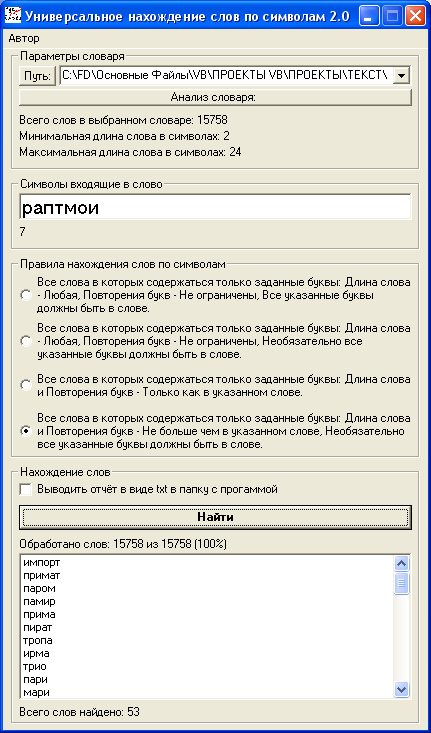The height and width of the screenshot is (733, 431).
Task: Click the results list scrollbar thumb
Action: point(402,583)
